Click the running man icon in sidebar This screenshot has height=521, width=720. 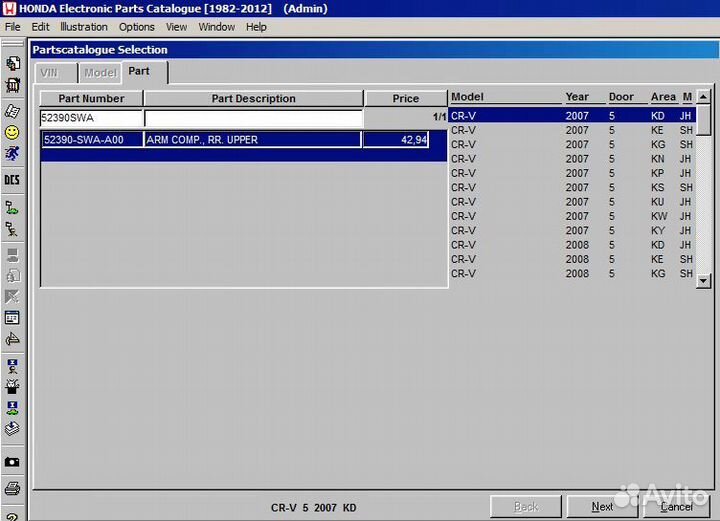(x=12, y=154)
